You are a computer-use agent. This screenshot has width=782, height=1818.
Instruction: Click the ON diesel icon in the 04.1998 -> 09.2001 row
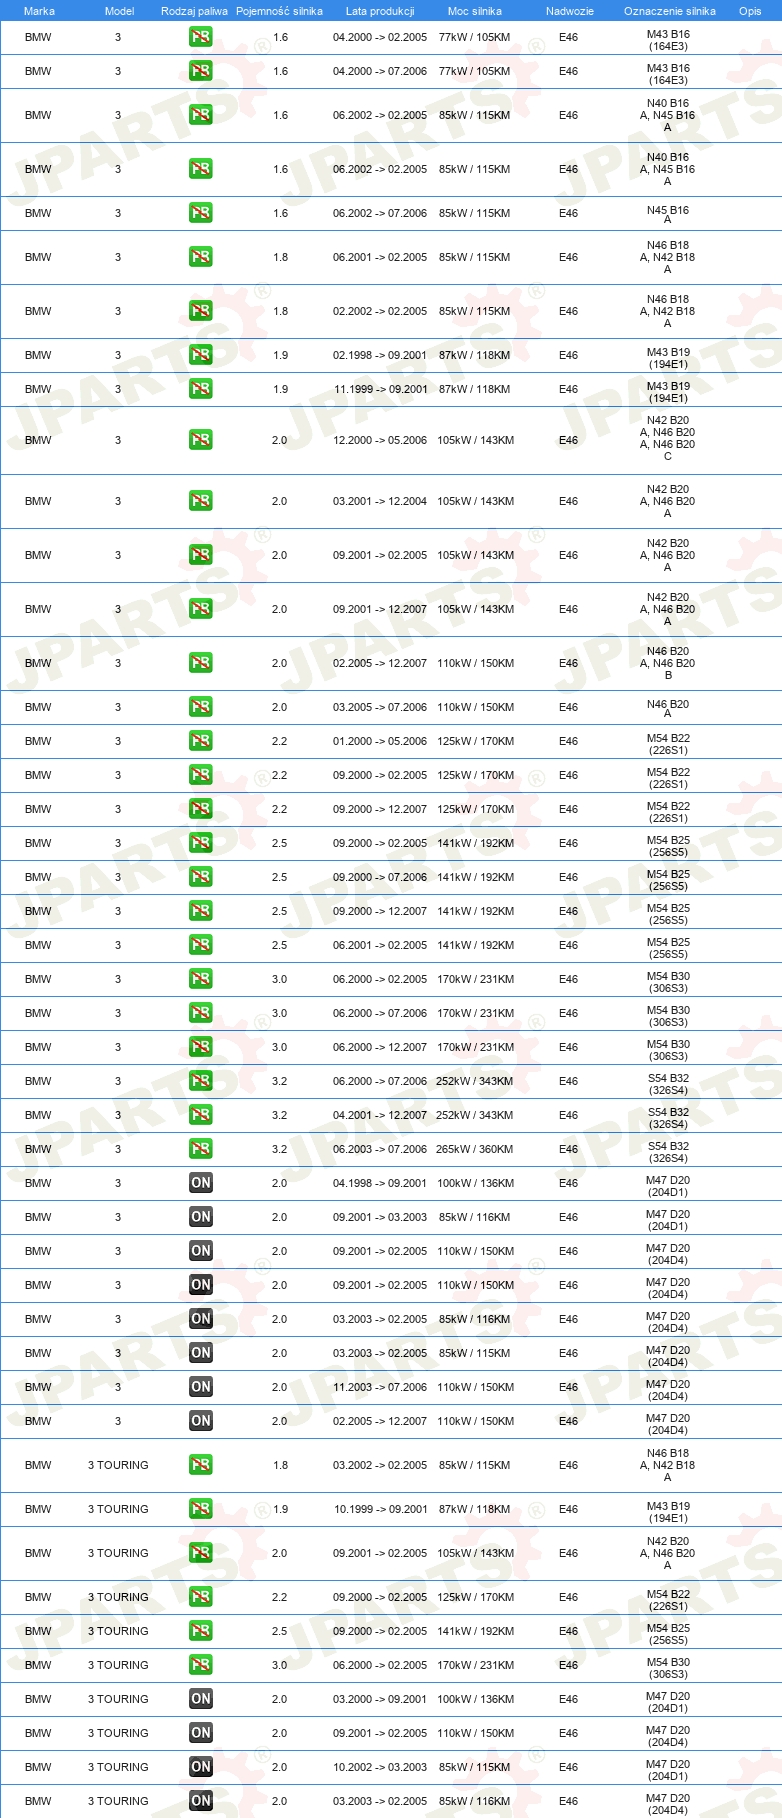[201, 1183]
